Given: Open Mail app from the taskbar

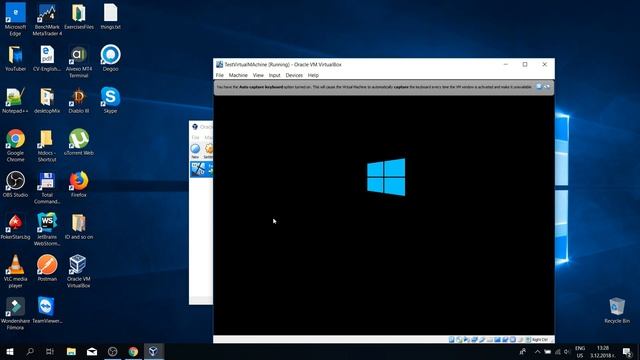Looking at the screenshot, I should pos(92,351).
